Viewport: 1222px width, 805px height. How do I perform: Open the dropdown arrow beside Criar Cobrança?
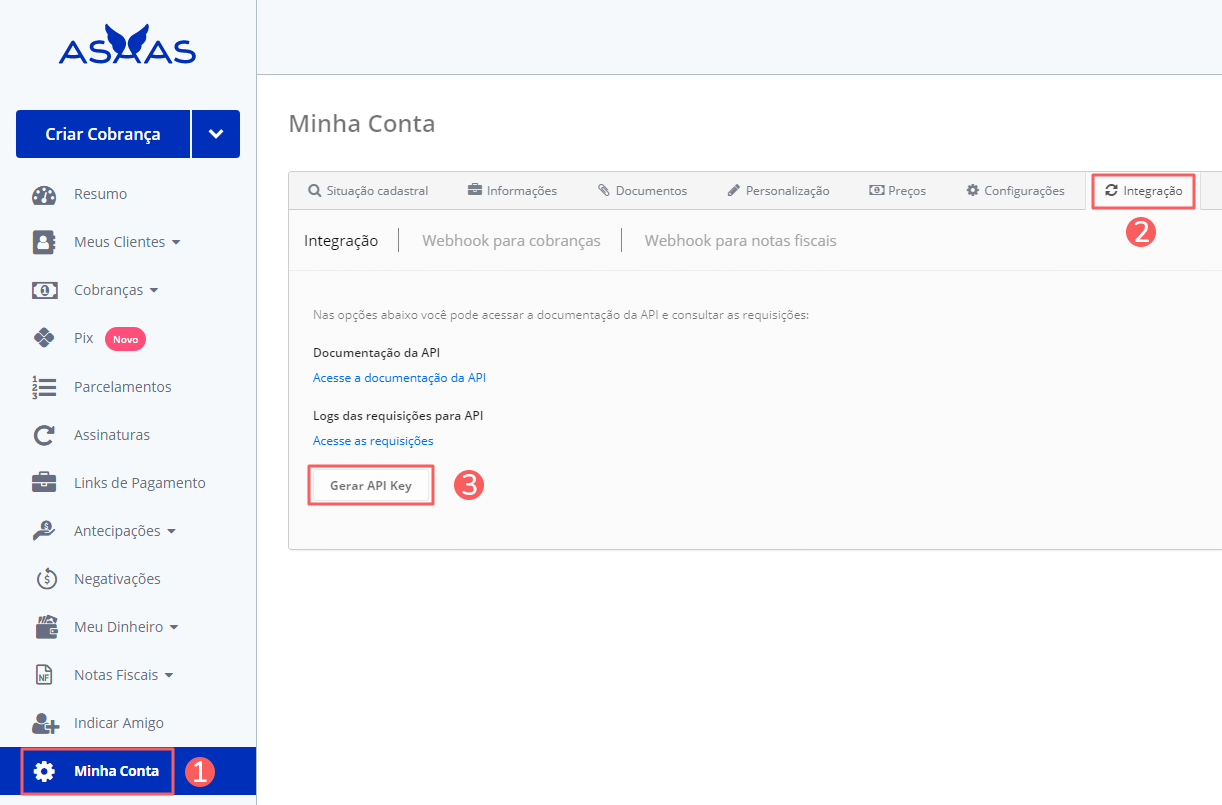point(216,134)
